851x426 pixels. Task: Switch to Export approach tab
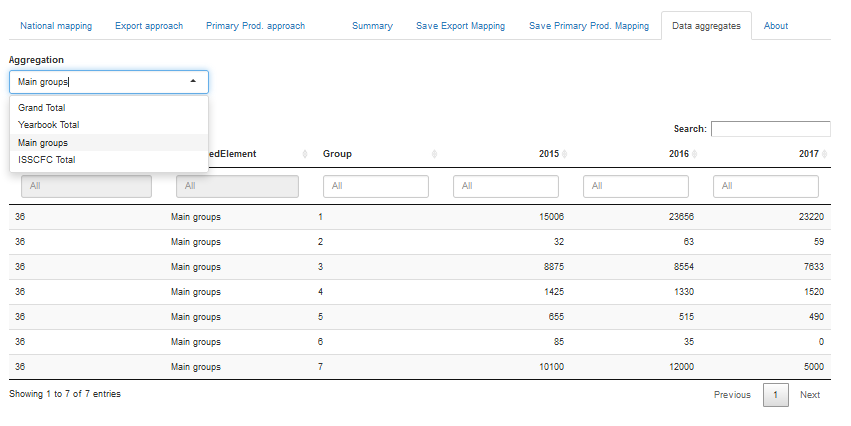[149, 26]
